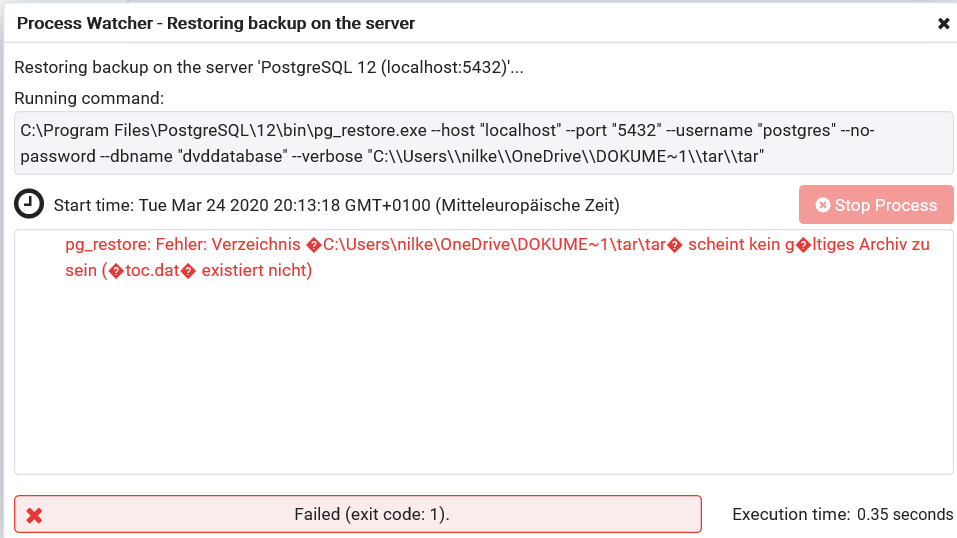Click the 'Restoring backup on the server' description line
The width and height of the screenshot is (957, 538).
point(267,68)
